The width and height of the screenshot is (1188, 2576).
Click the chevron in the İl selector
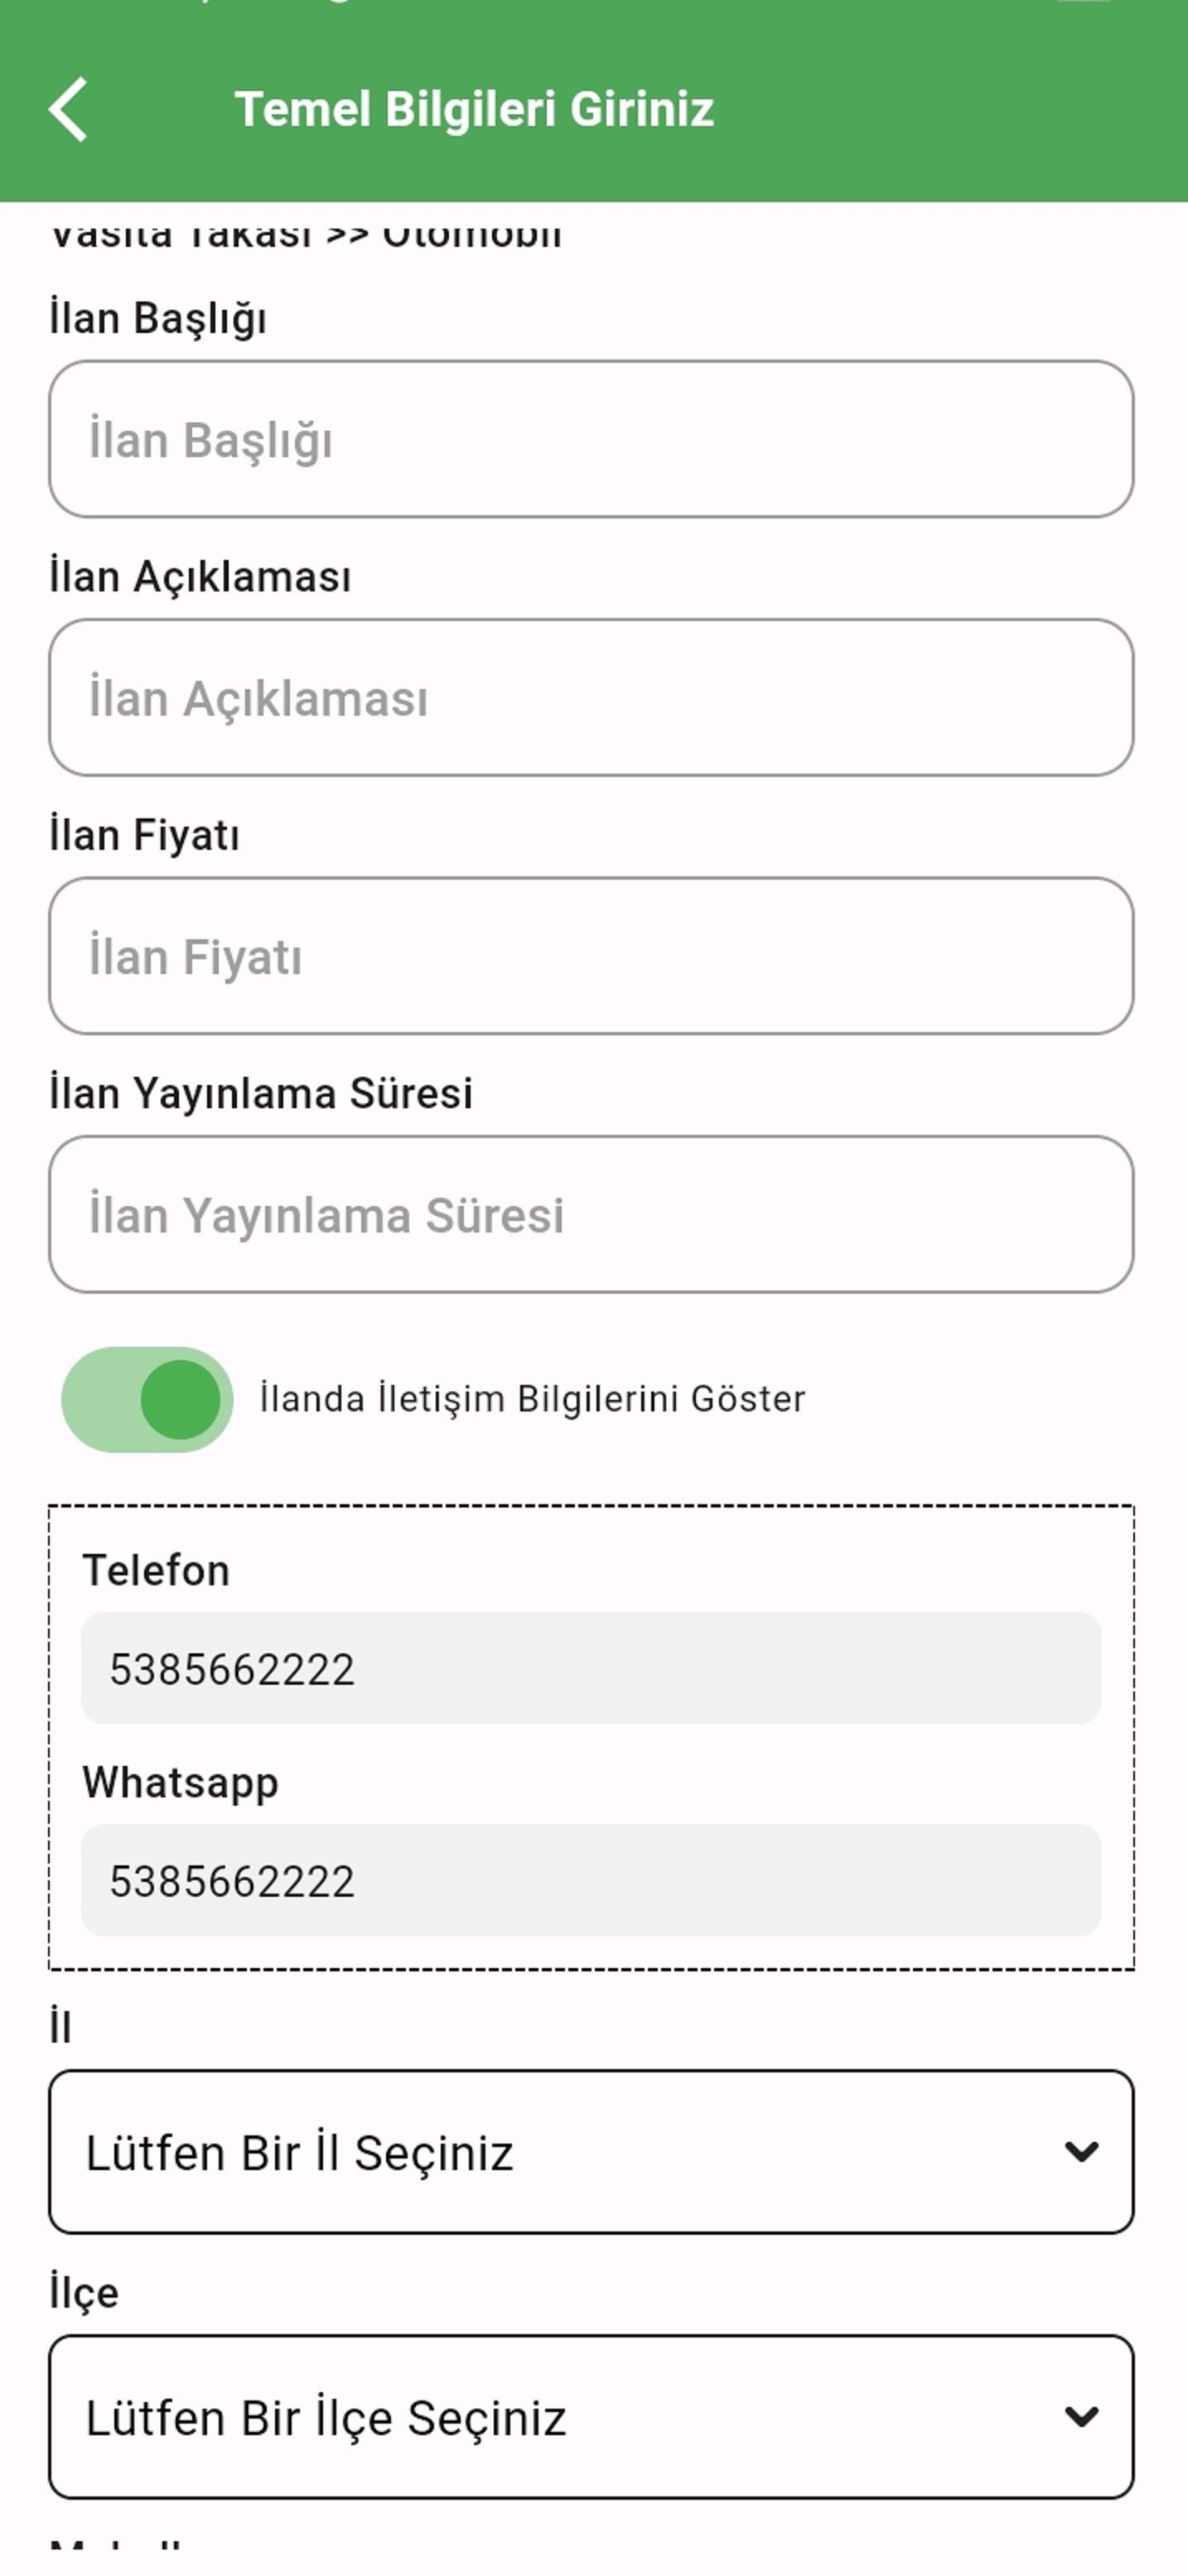(1081, 2152)
